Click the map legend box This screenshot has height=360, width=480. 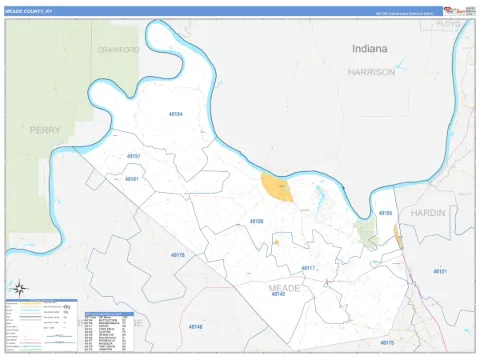tap(42, 325)
